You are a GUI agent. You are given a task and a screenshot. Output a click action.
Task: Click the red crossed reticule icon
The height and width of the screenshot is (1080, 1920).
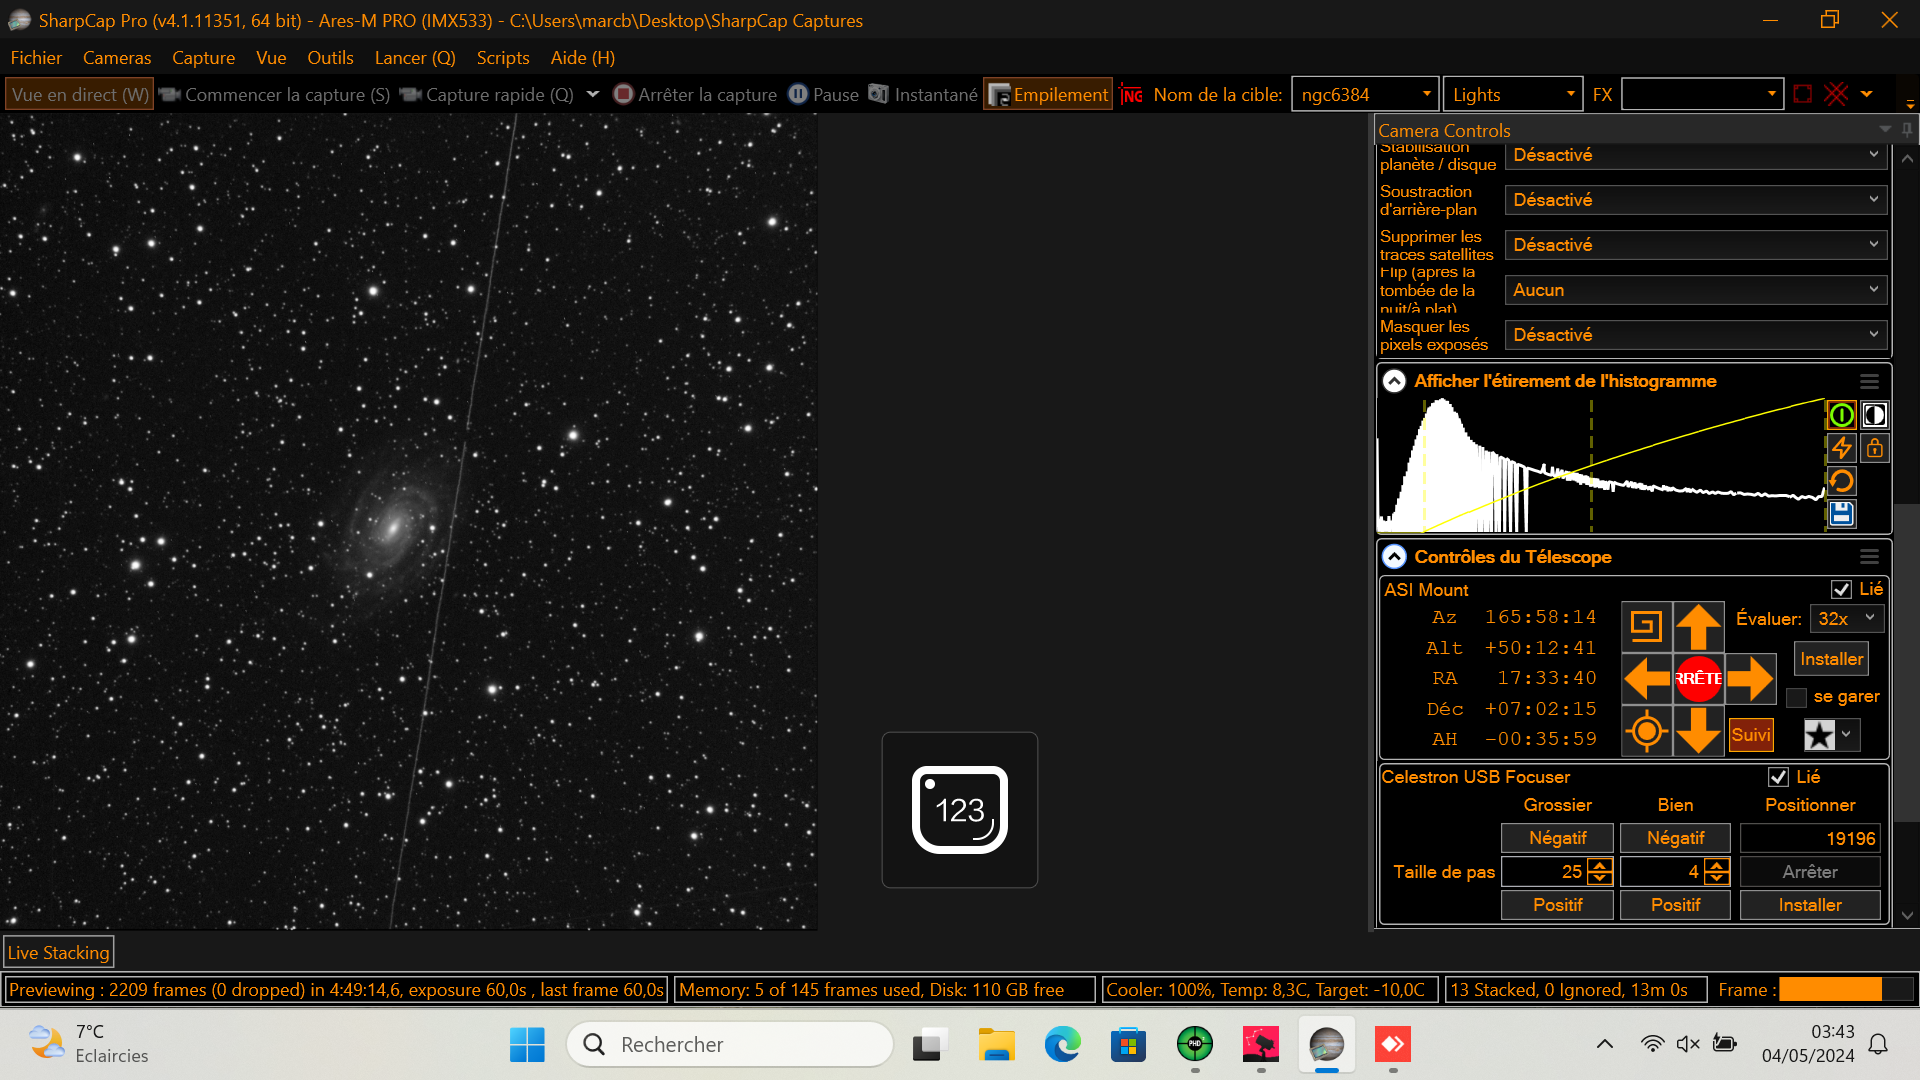click(1836, 94)
